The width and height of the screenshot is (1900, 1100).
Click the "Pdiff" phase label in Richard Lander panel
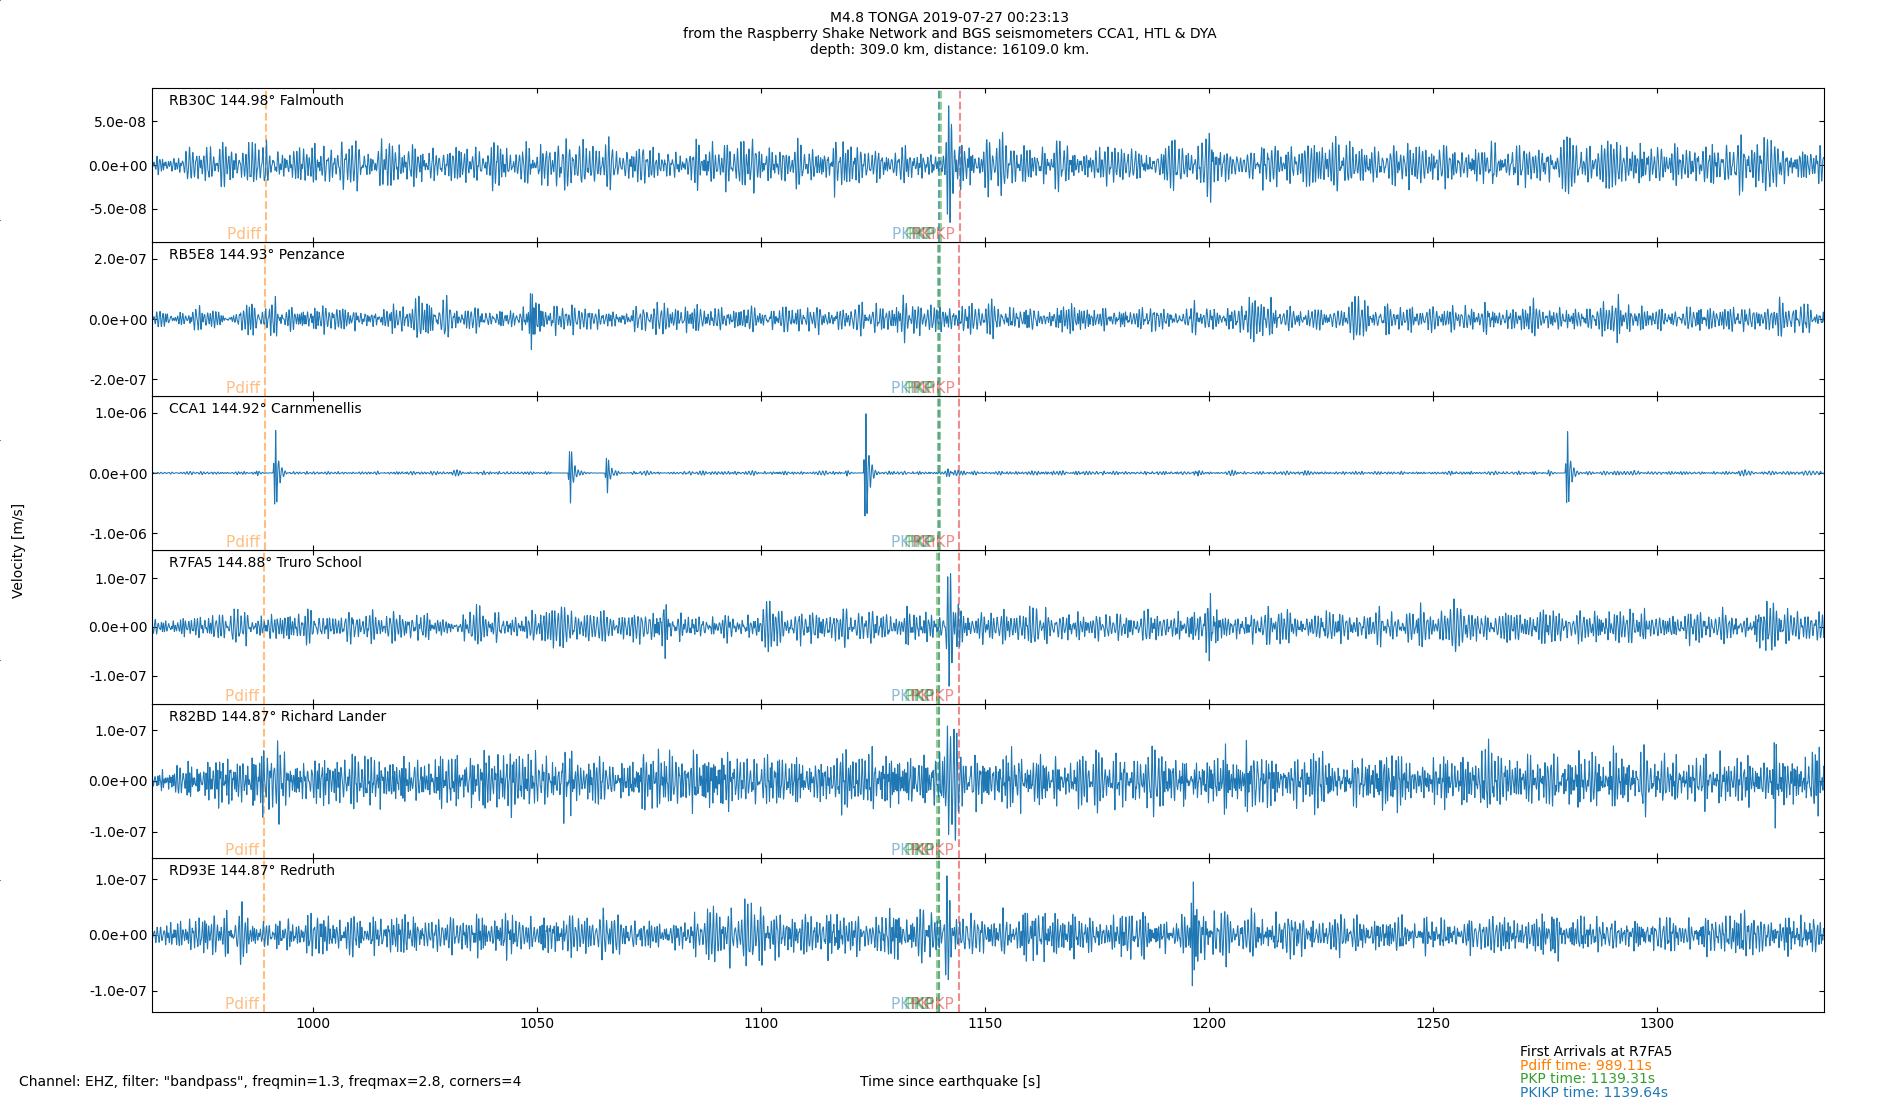click(x=242, y=850)
